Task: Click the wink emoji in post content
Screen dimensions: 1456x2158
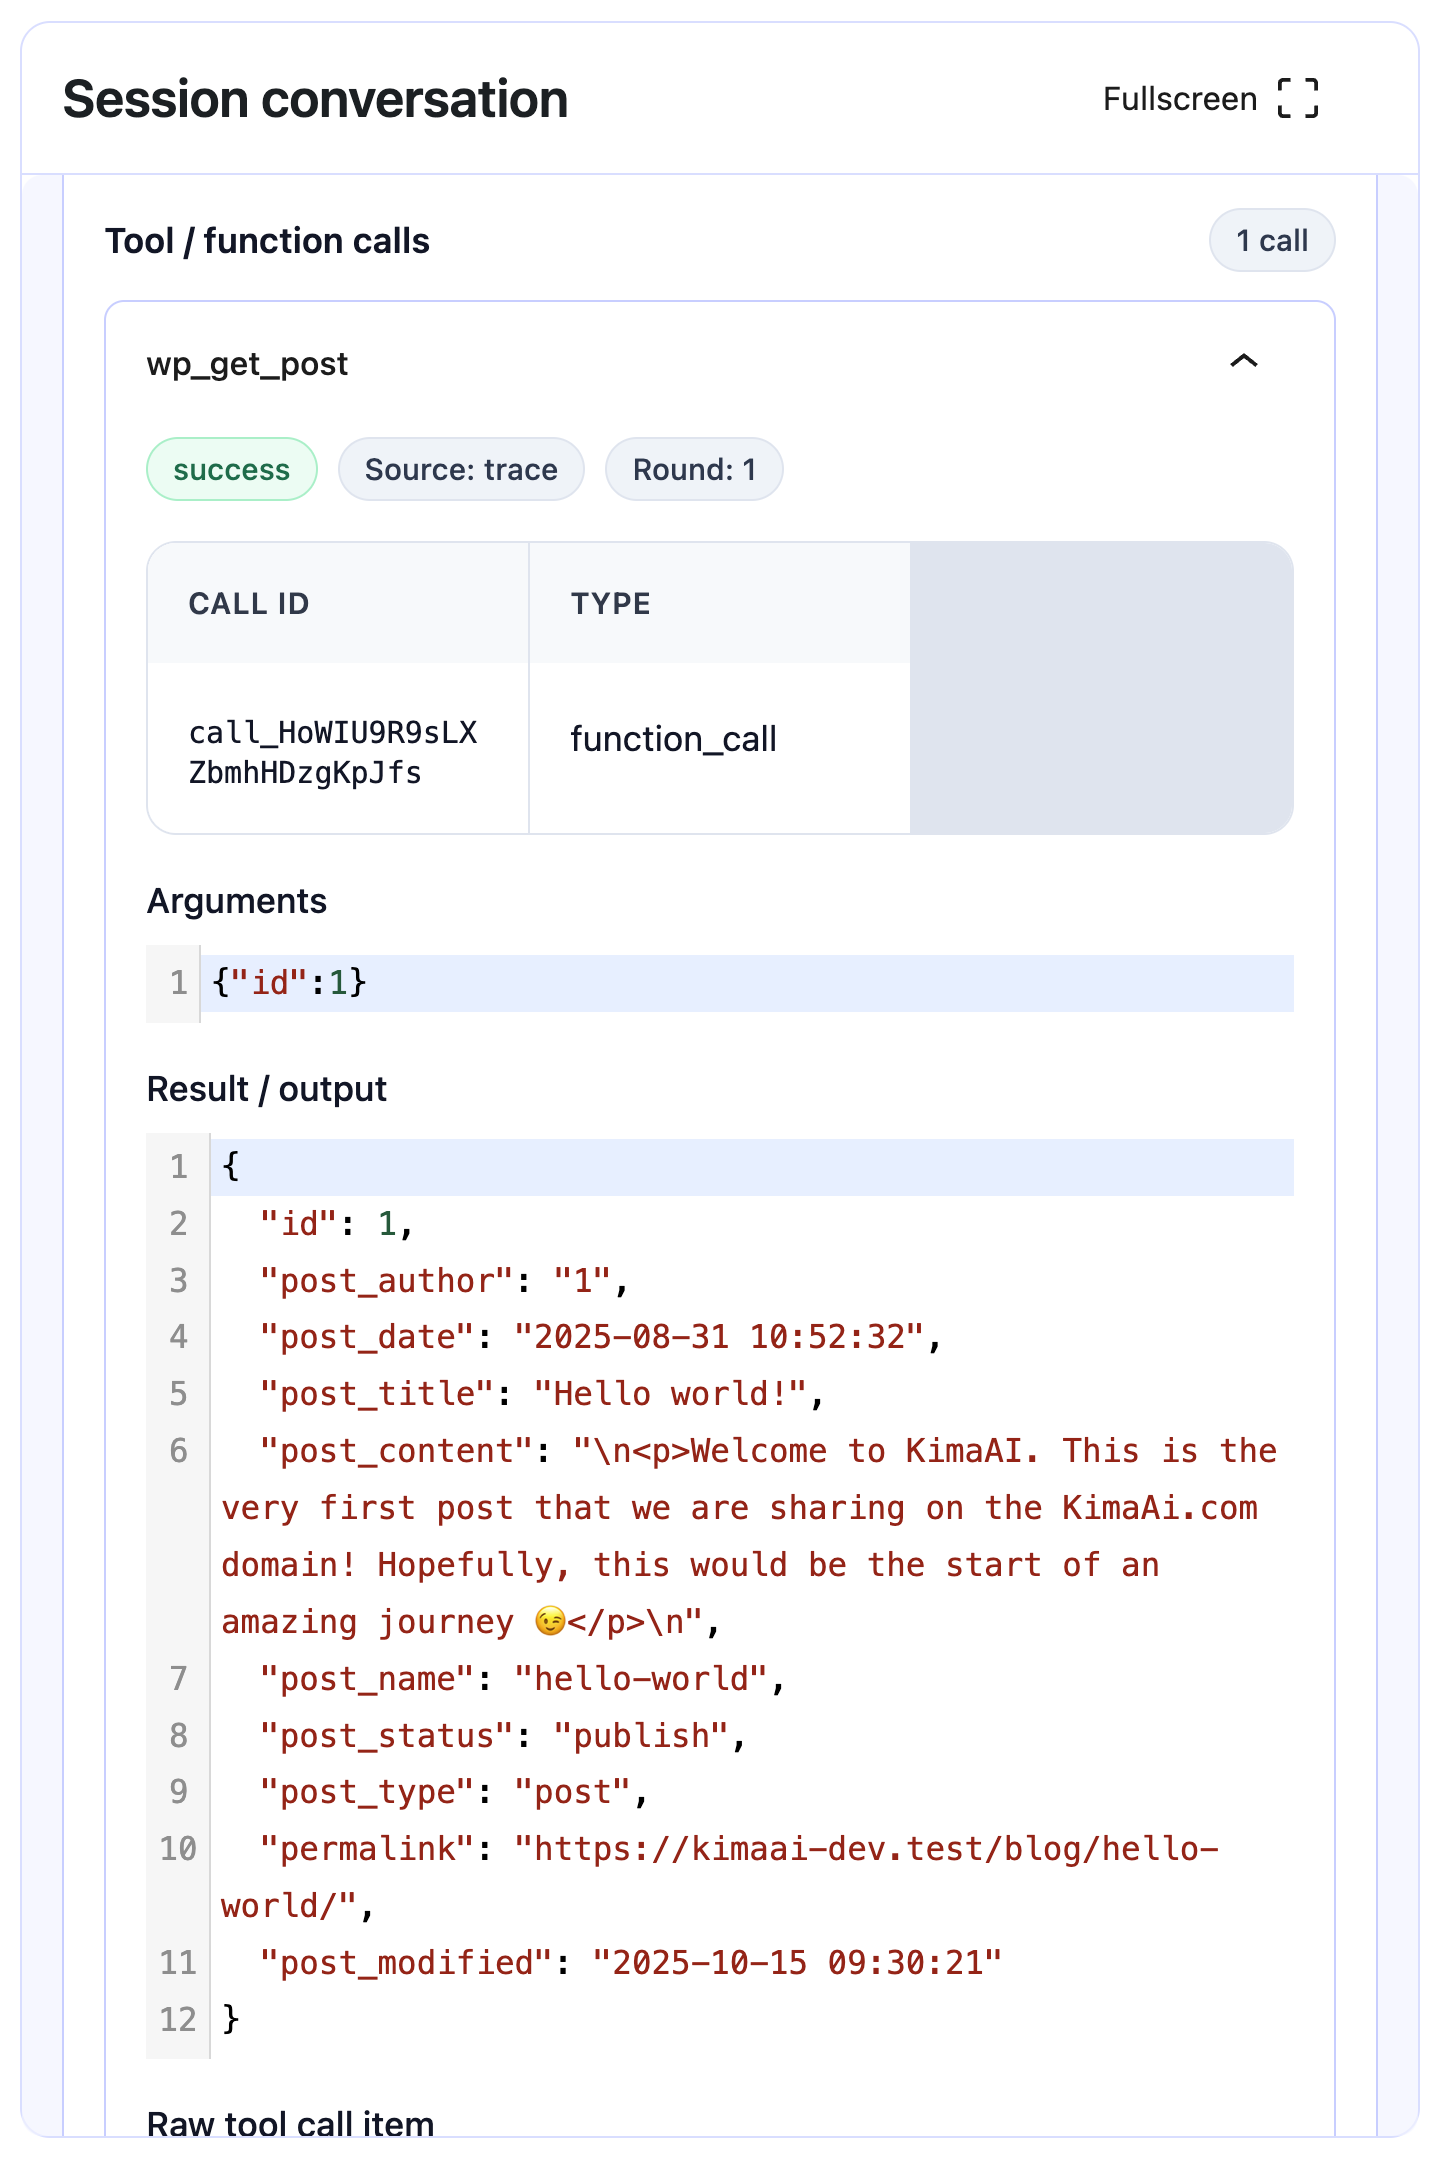Action: tap(549, 1621)
